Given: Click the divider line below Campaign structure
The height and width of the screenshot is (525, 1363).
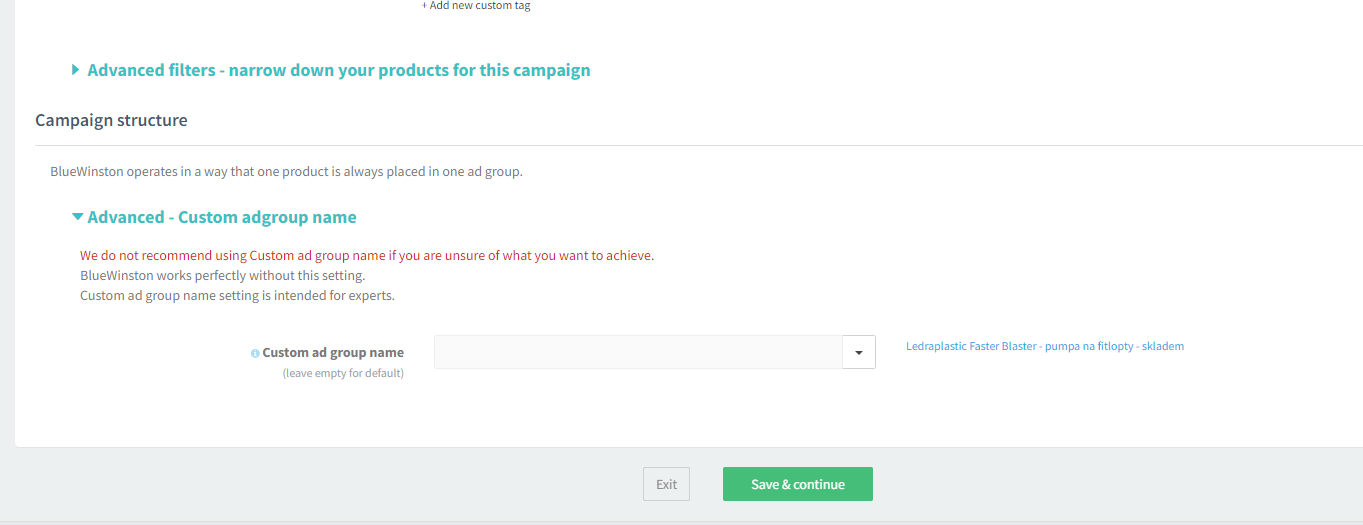Looking at the screenshot, I should coord(699,145).
